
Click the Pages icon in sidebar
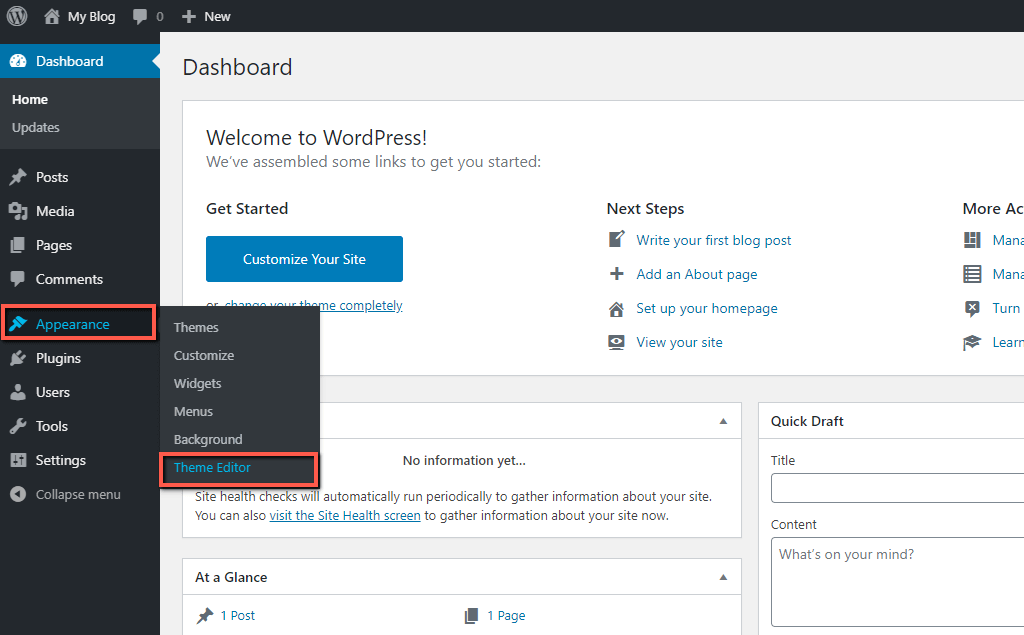[x=18, y=245]
